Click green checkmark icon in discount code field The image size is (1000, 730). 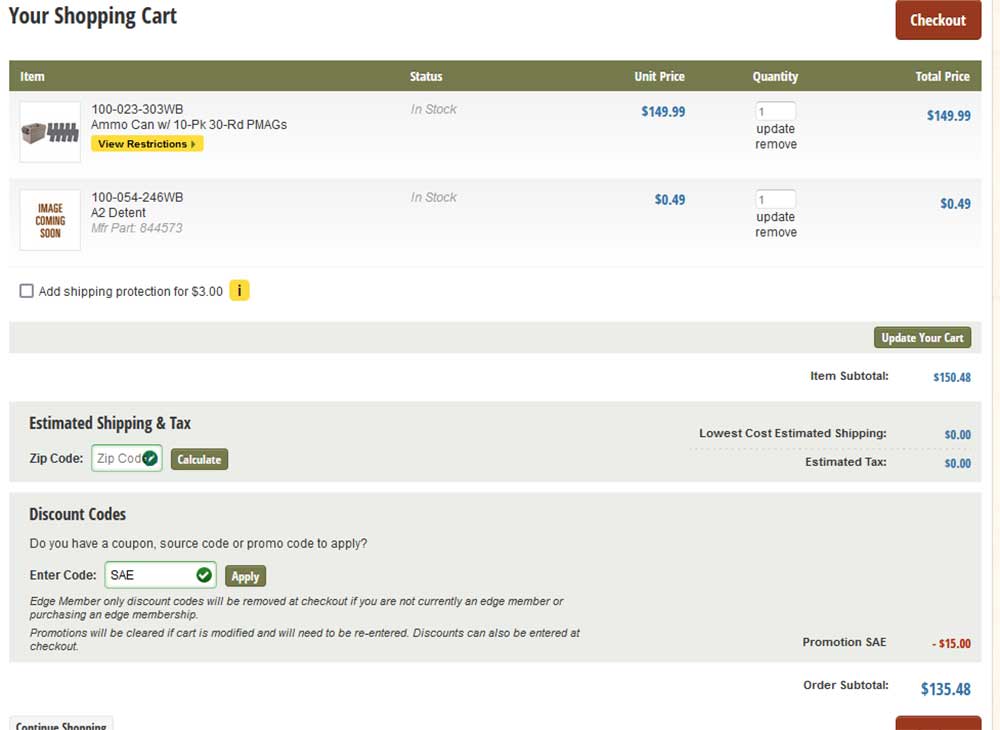[x=204, y=575]
